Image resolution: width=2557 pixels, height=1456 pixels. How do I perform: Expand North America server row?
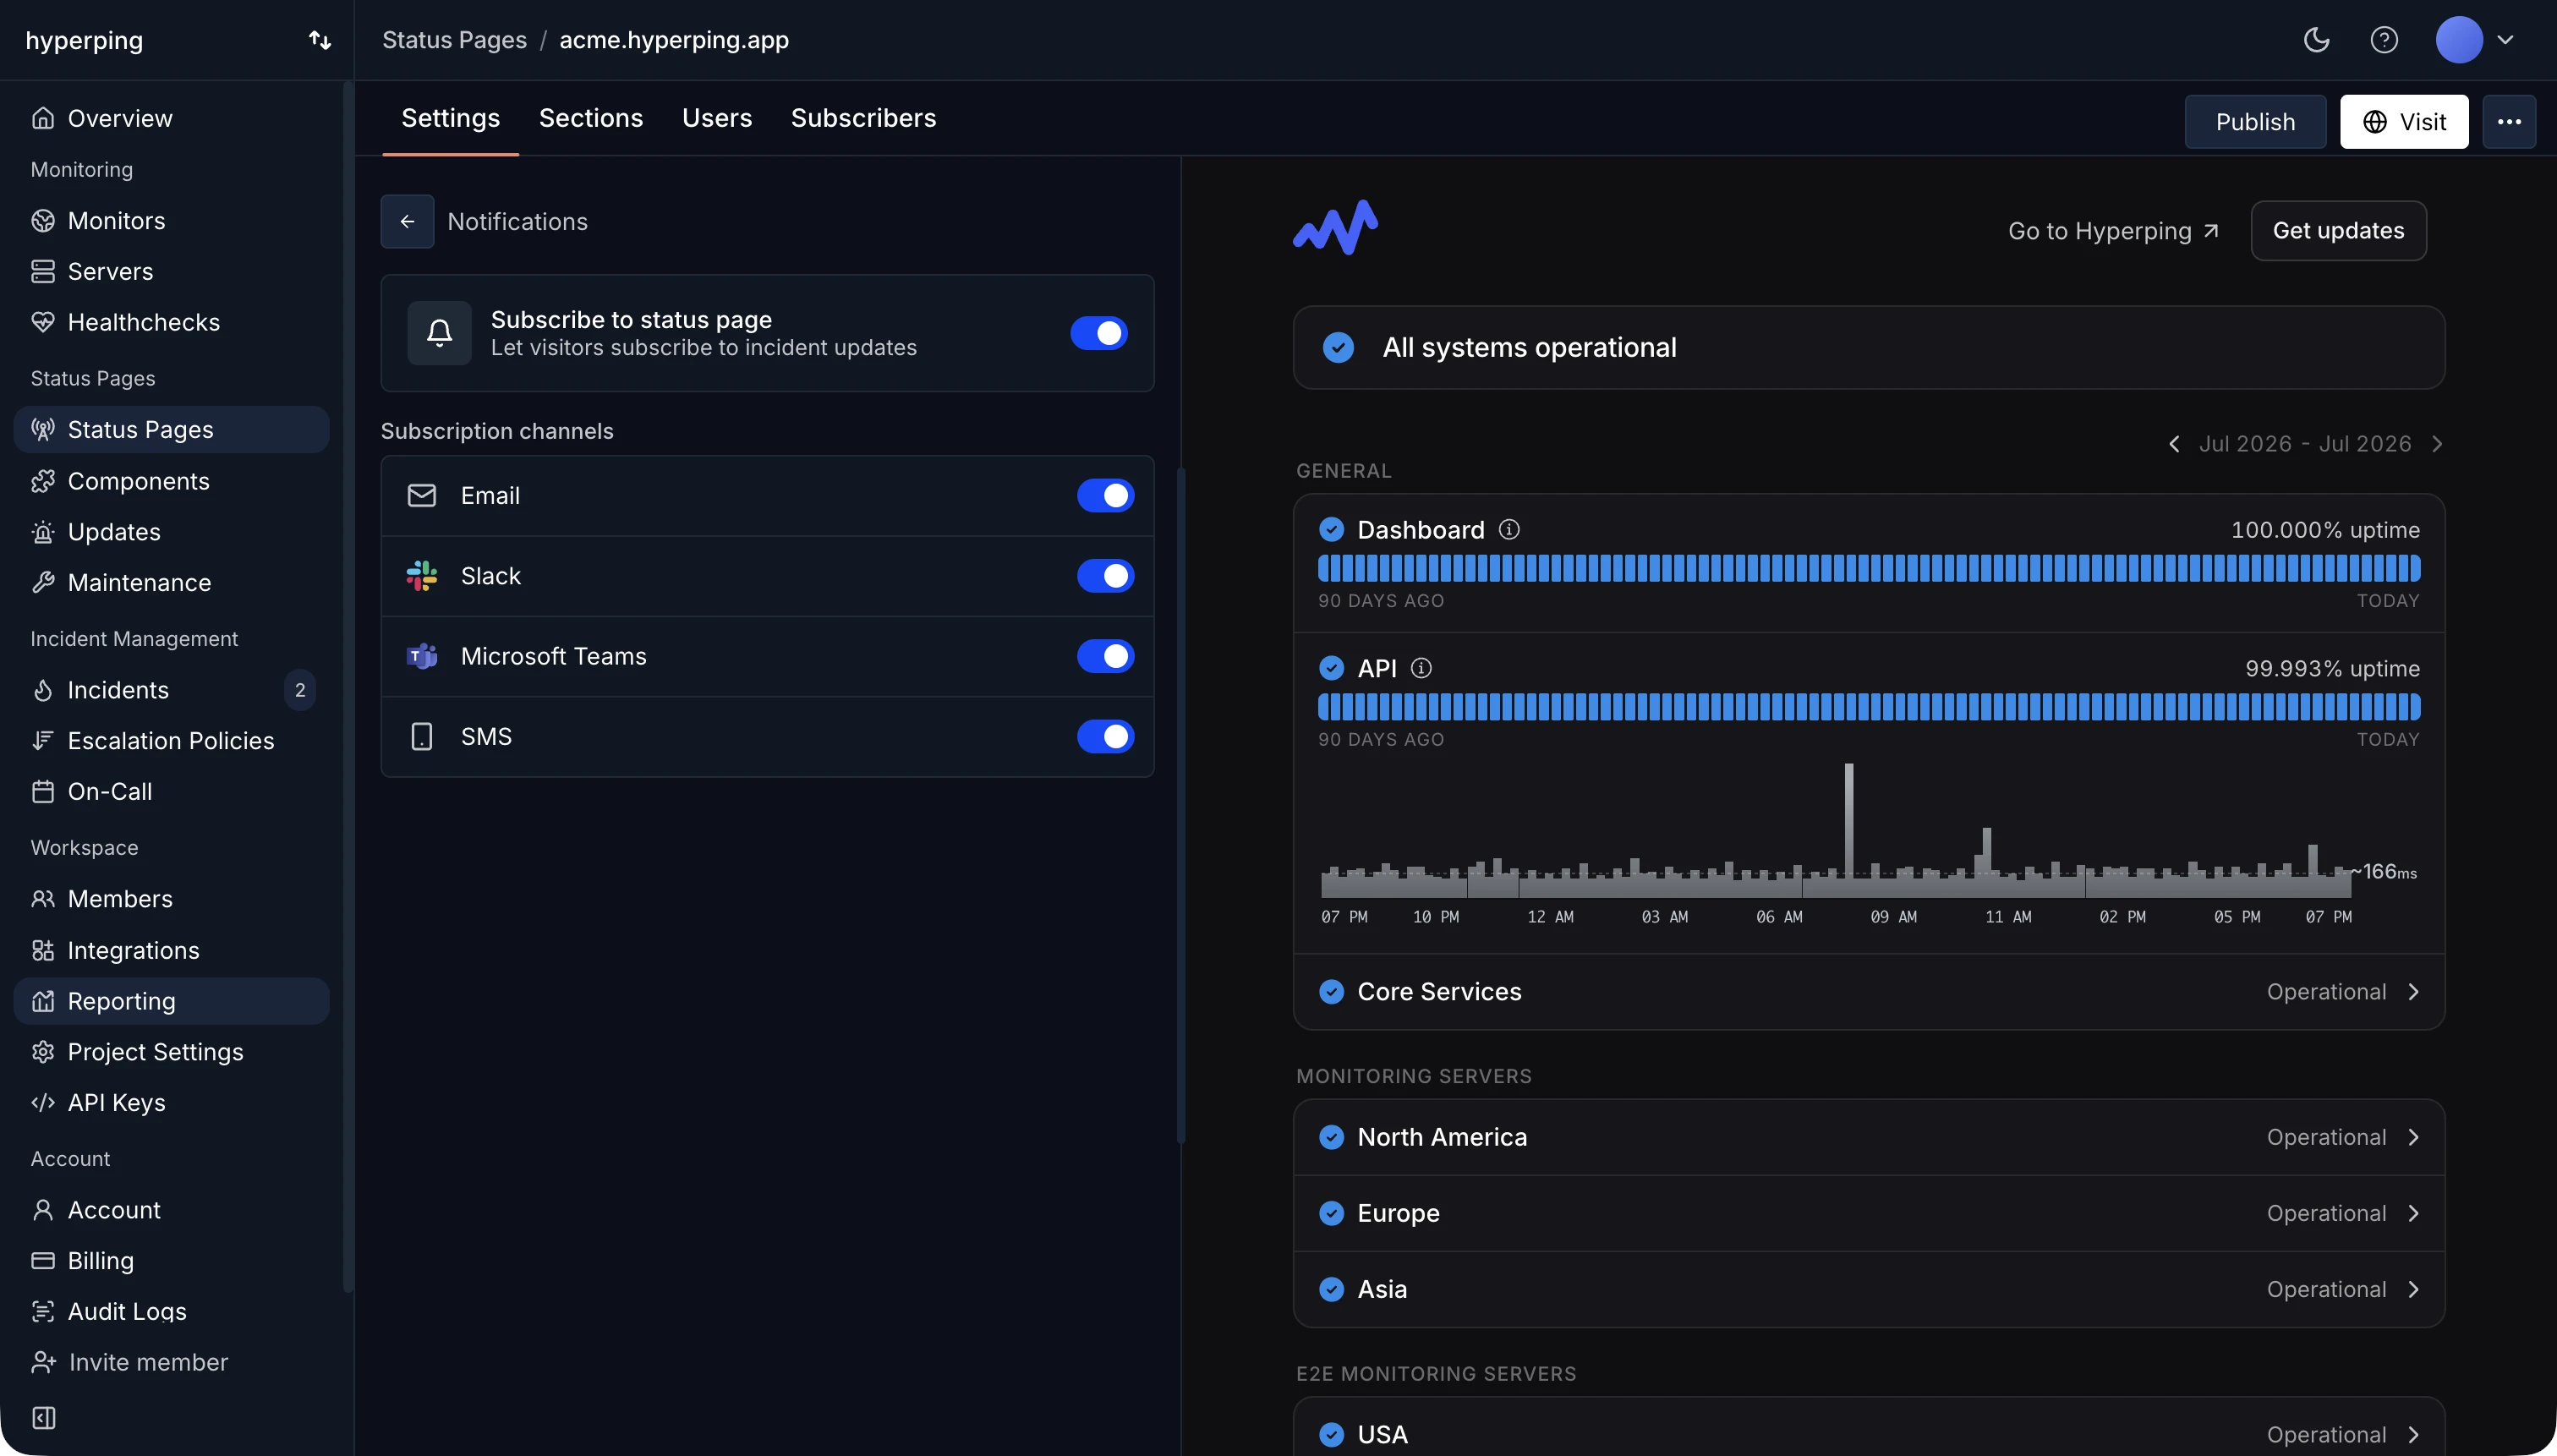(1868, 1138)
